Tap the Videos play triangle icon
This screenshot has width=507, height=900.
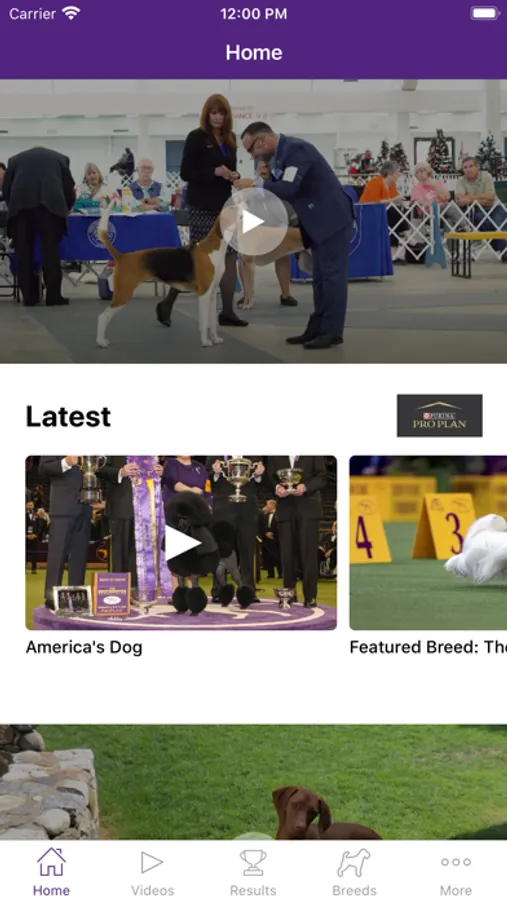[152, 862]
